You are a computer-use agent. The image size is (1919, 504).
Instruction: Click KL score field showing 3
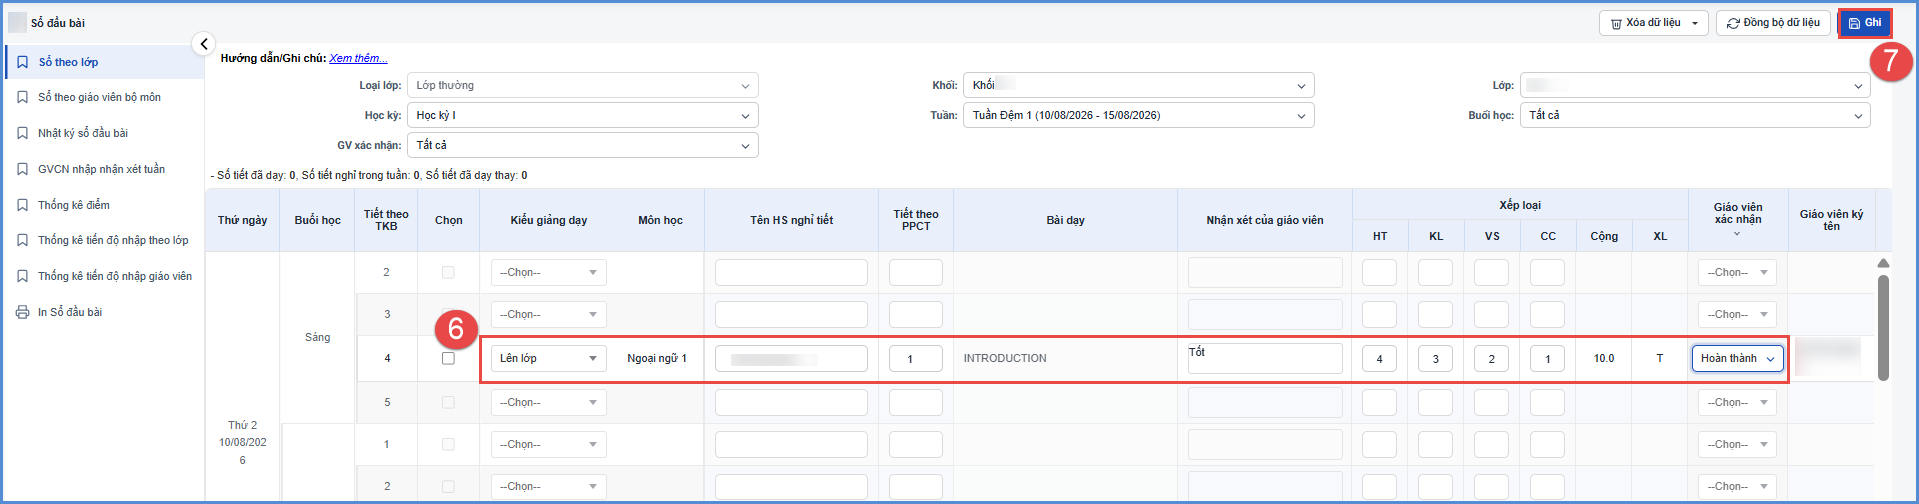(1435, 358)
